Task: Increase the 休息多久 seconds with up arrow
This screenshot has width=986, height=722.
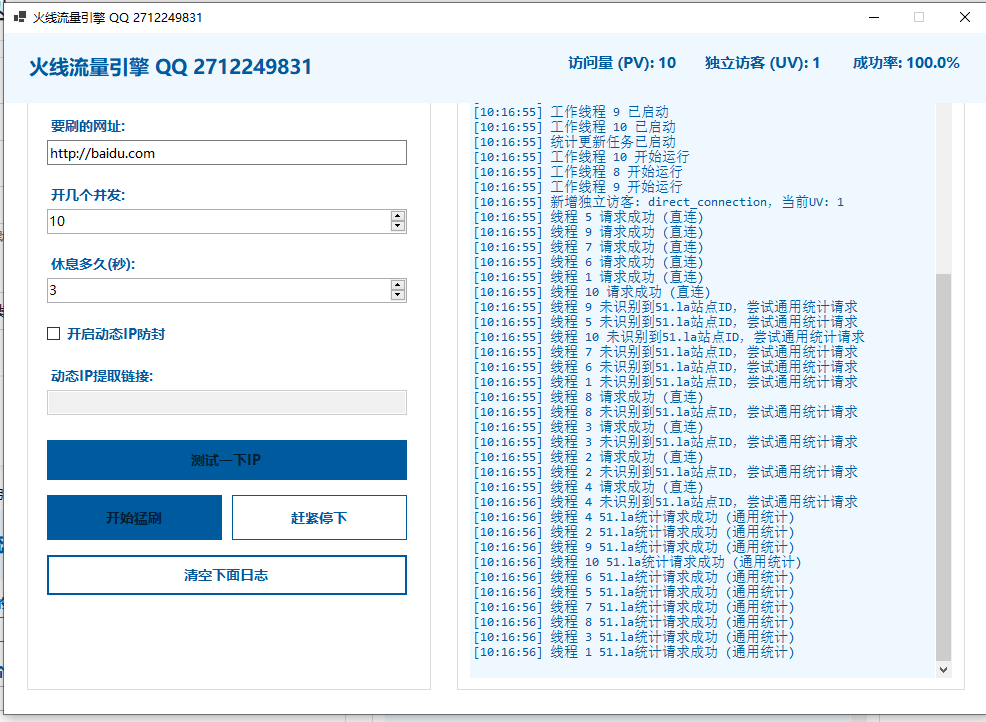Action: click(x=397, y=285)
